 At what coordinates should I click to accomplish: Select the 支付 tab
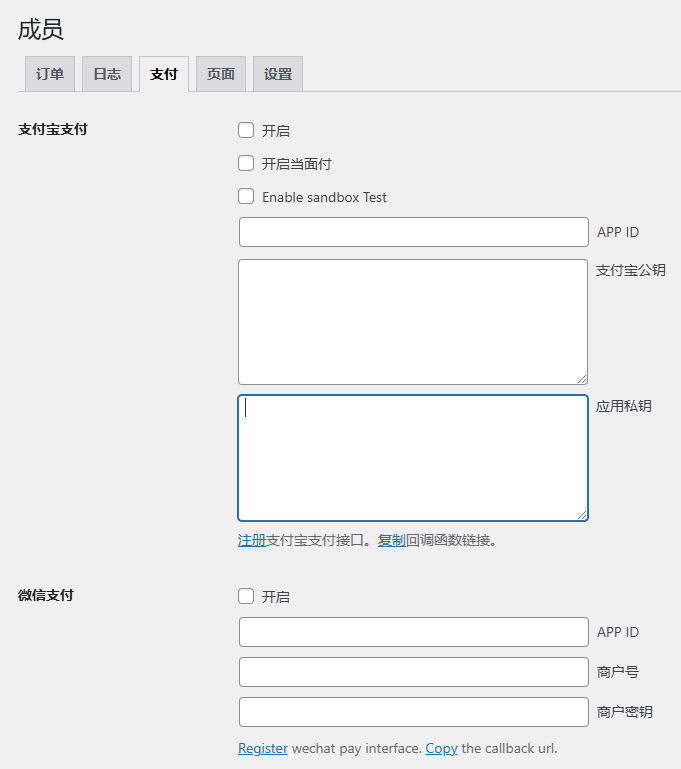point(164,74)
